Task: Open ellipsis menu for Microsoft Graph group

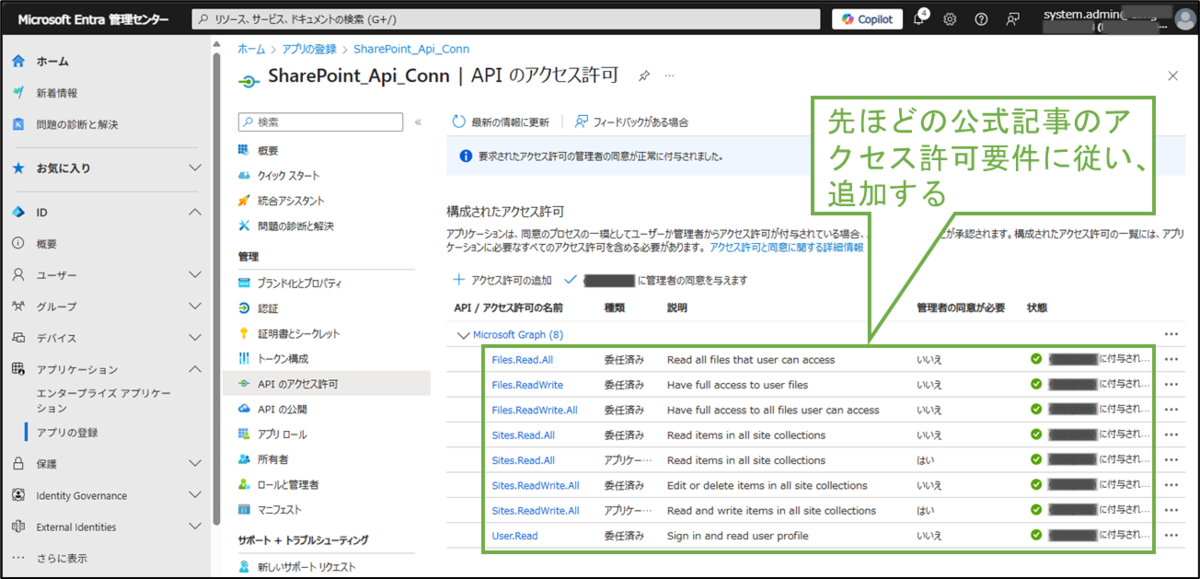Action: 1172,335
